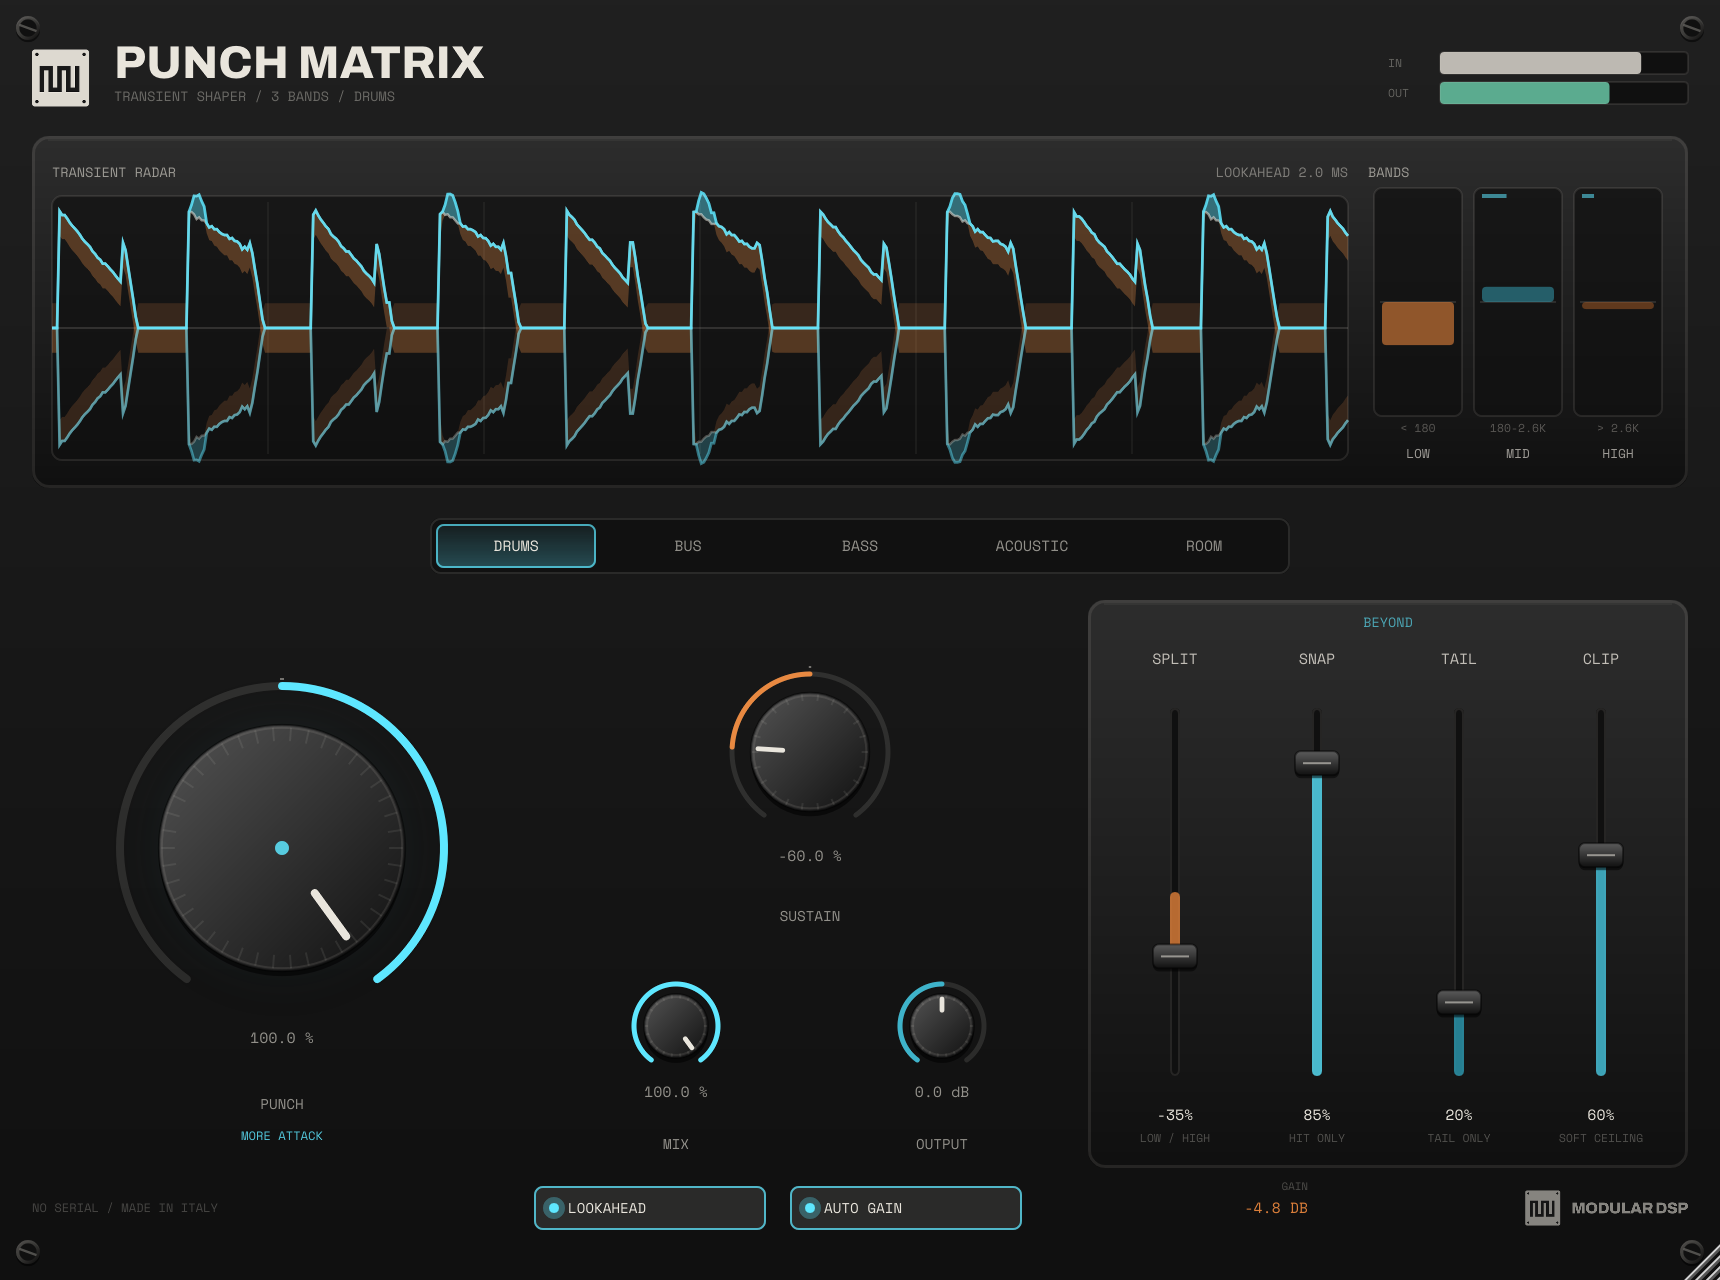Grab the SPLIT fader handle
The image size is (1720, 1280).
[1175, 956]
